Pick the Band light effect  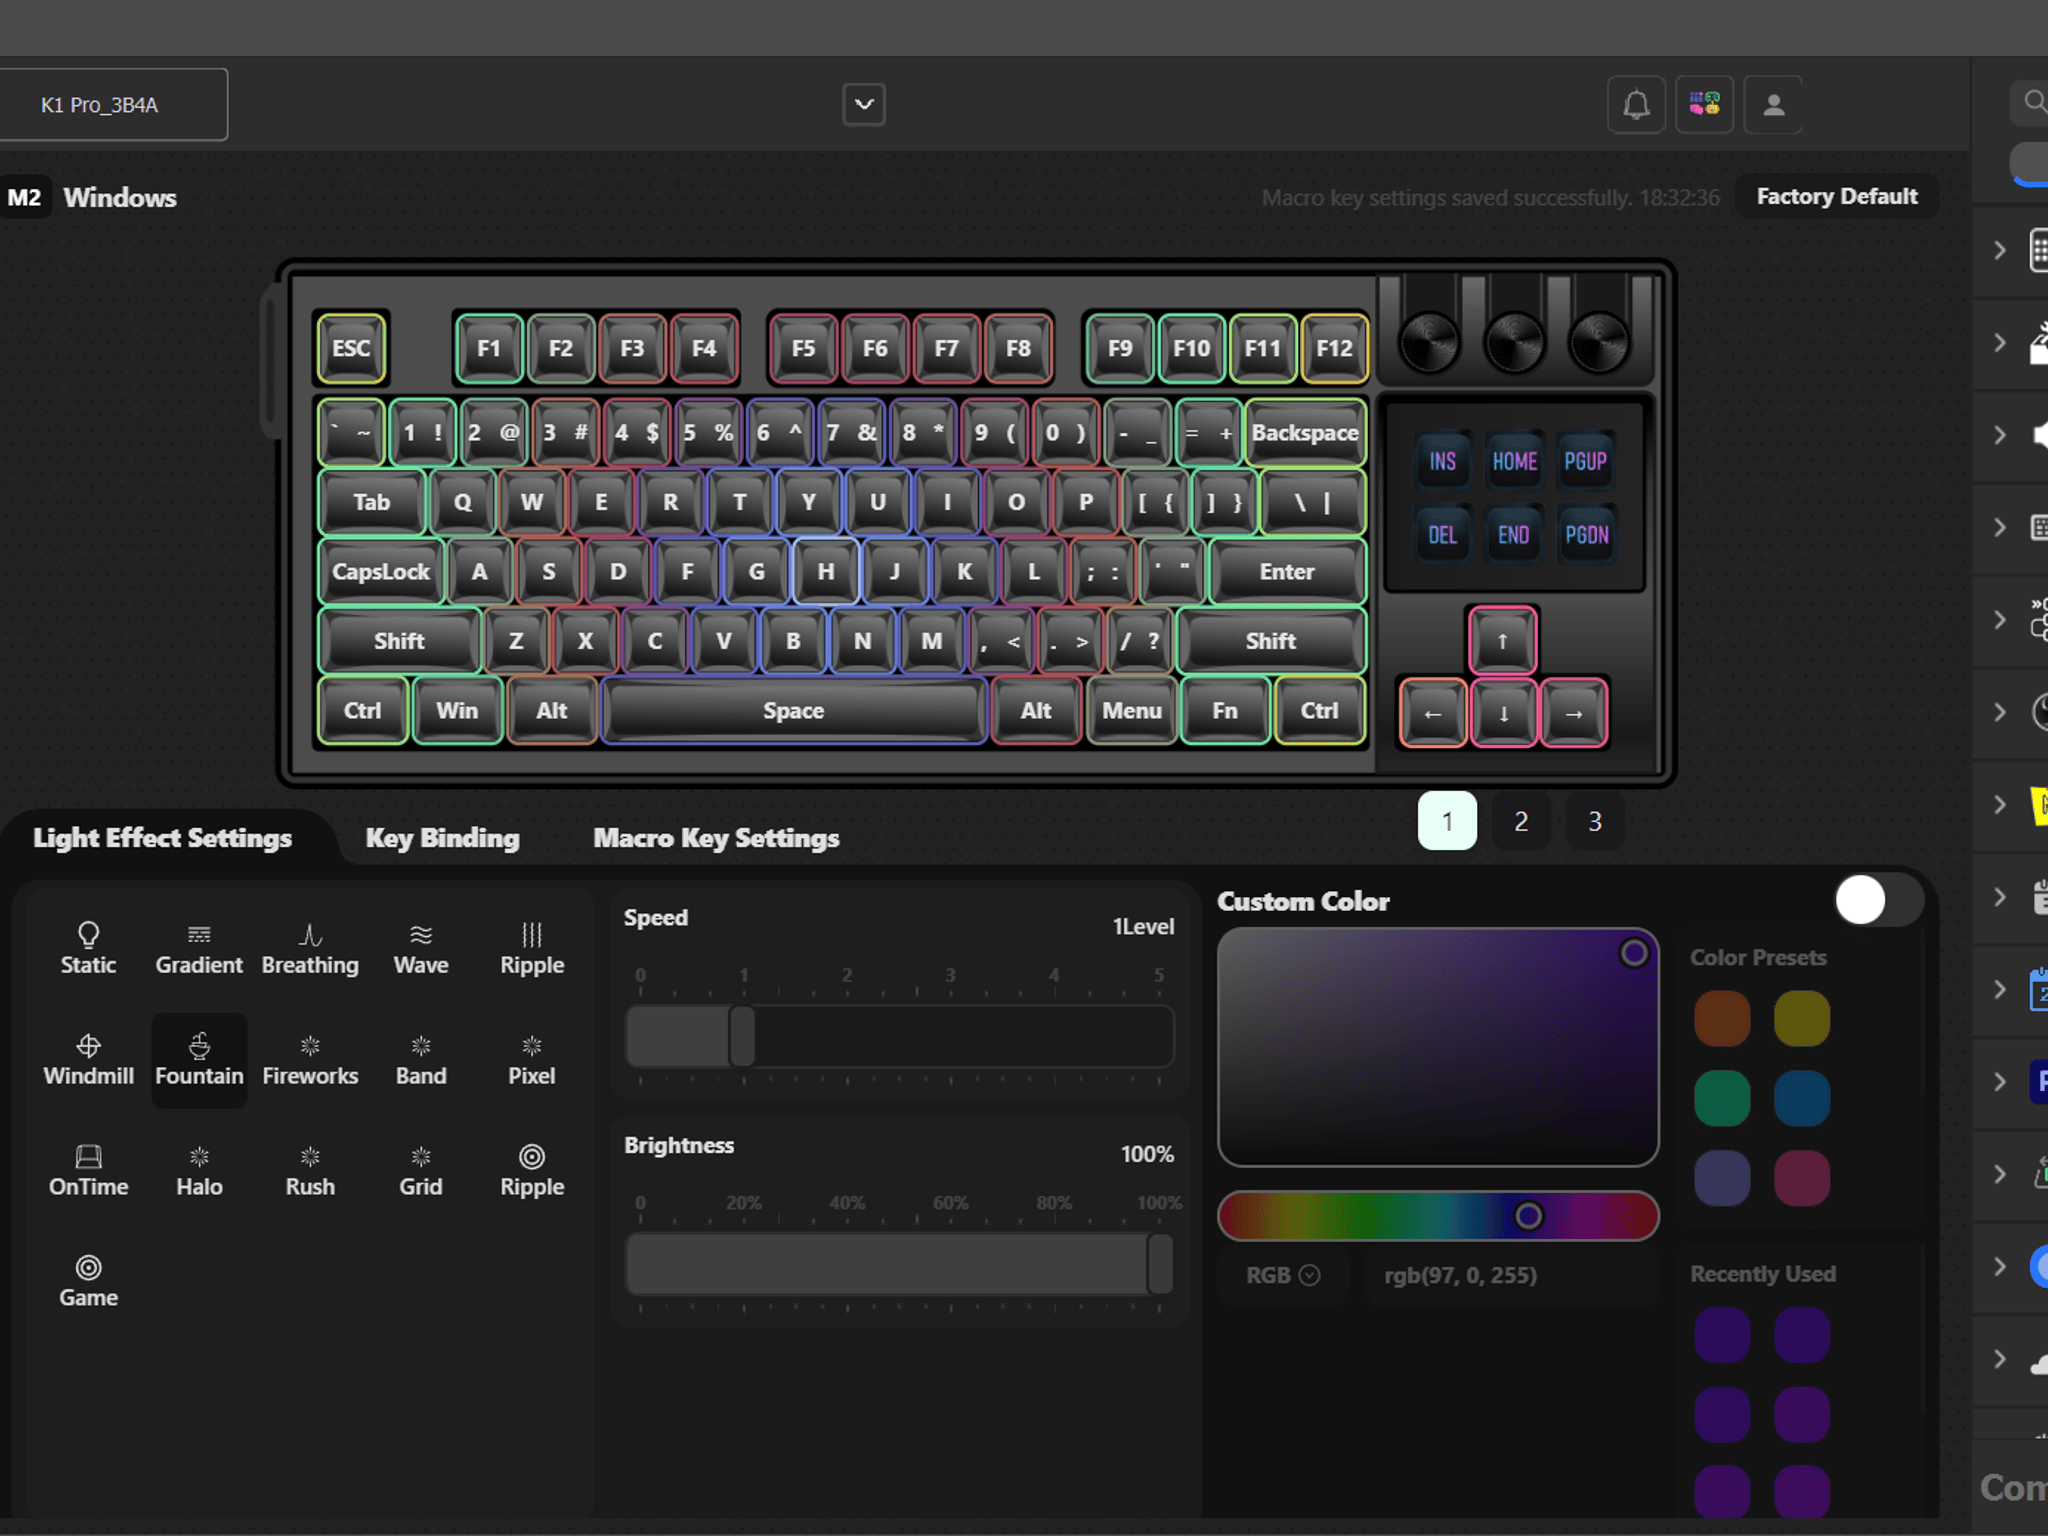[421, 1059]
